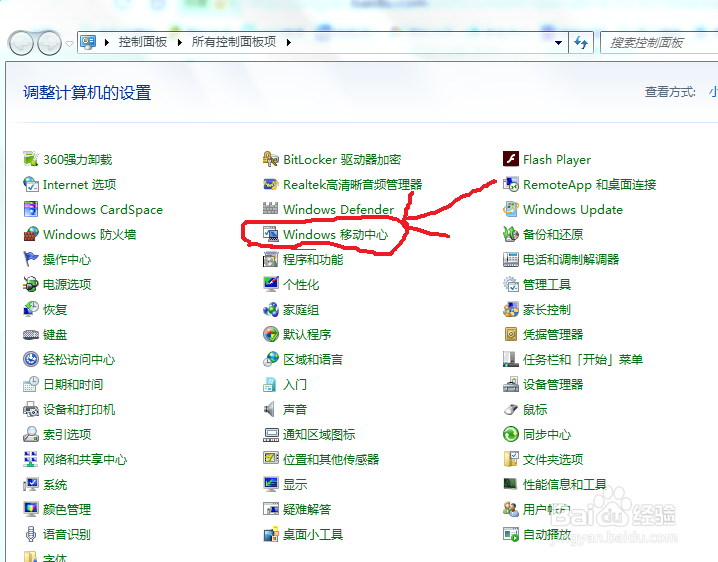Open the 疑难解答 link
This screenshot has height=562, width=718.
click(307, 509)
